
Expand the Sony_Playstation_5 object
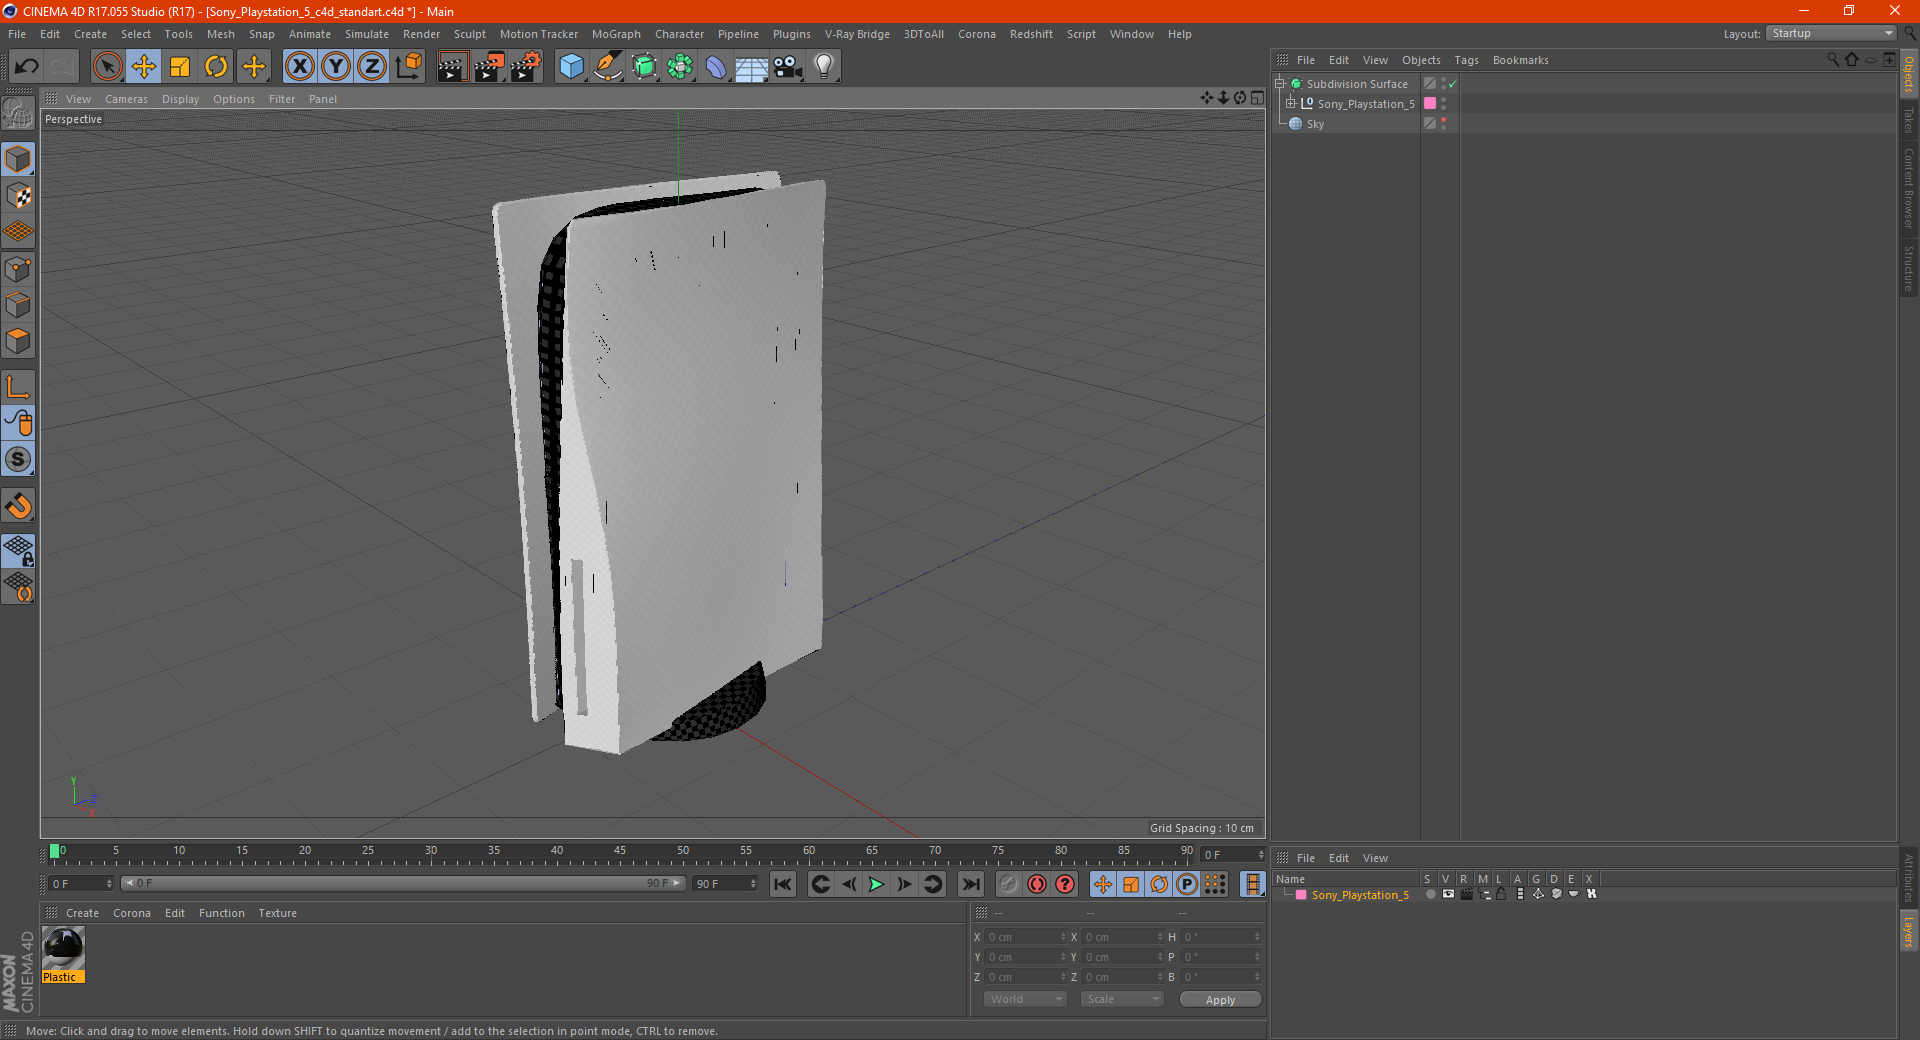point(1291,103)
